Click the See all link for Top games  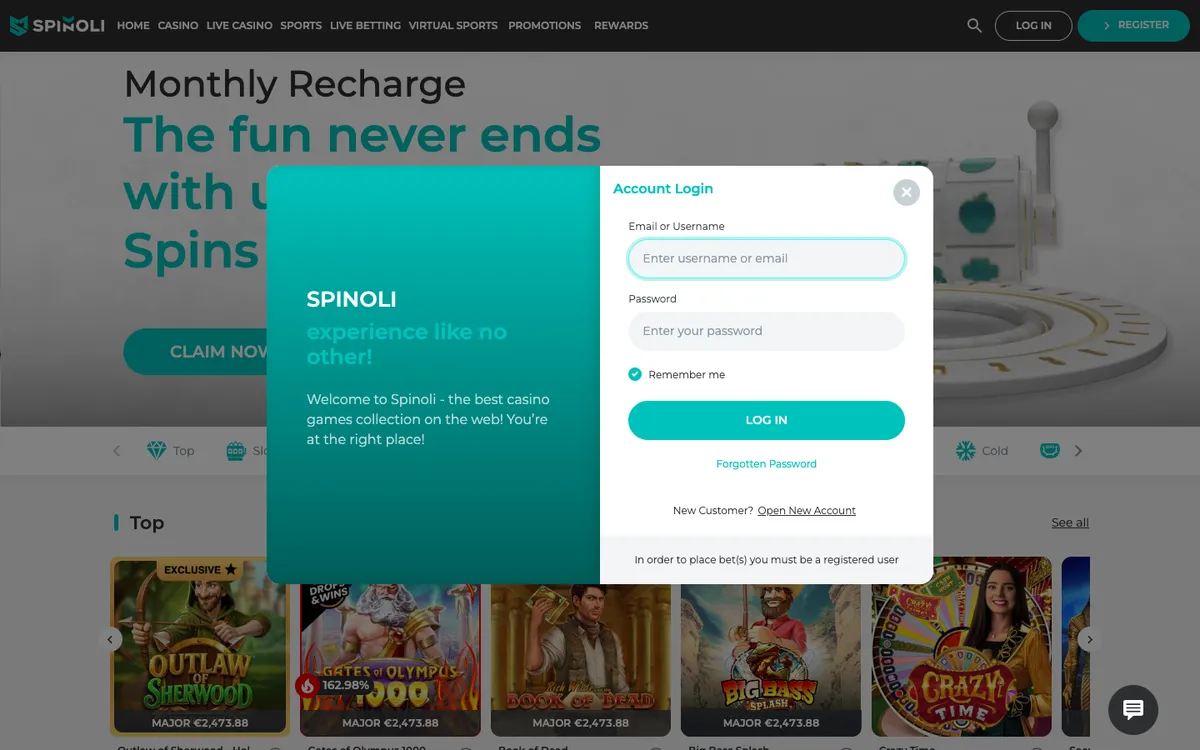1070,523
